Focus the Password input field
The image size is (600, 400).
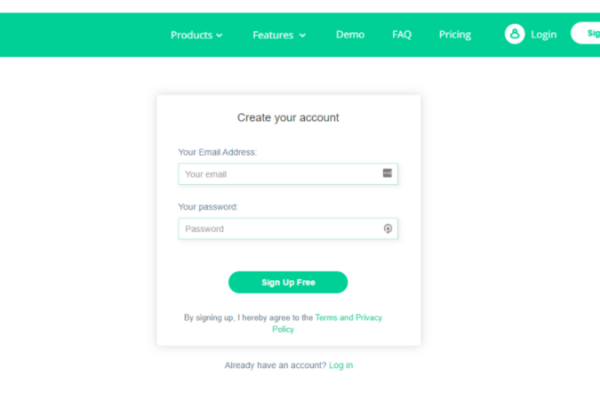[x=288, y=229]
